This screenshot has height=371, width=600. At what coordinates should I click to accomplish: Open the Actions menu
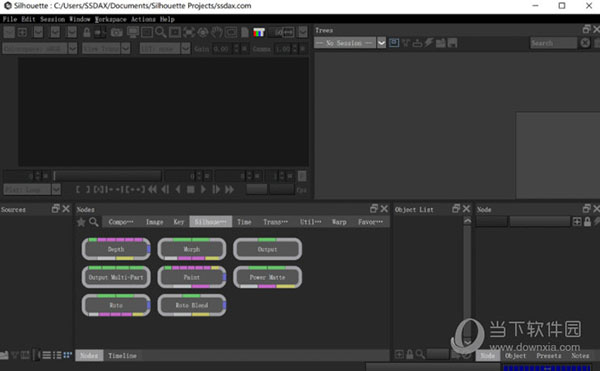click(x=143, y=19)
